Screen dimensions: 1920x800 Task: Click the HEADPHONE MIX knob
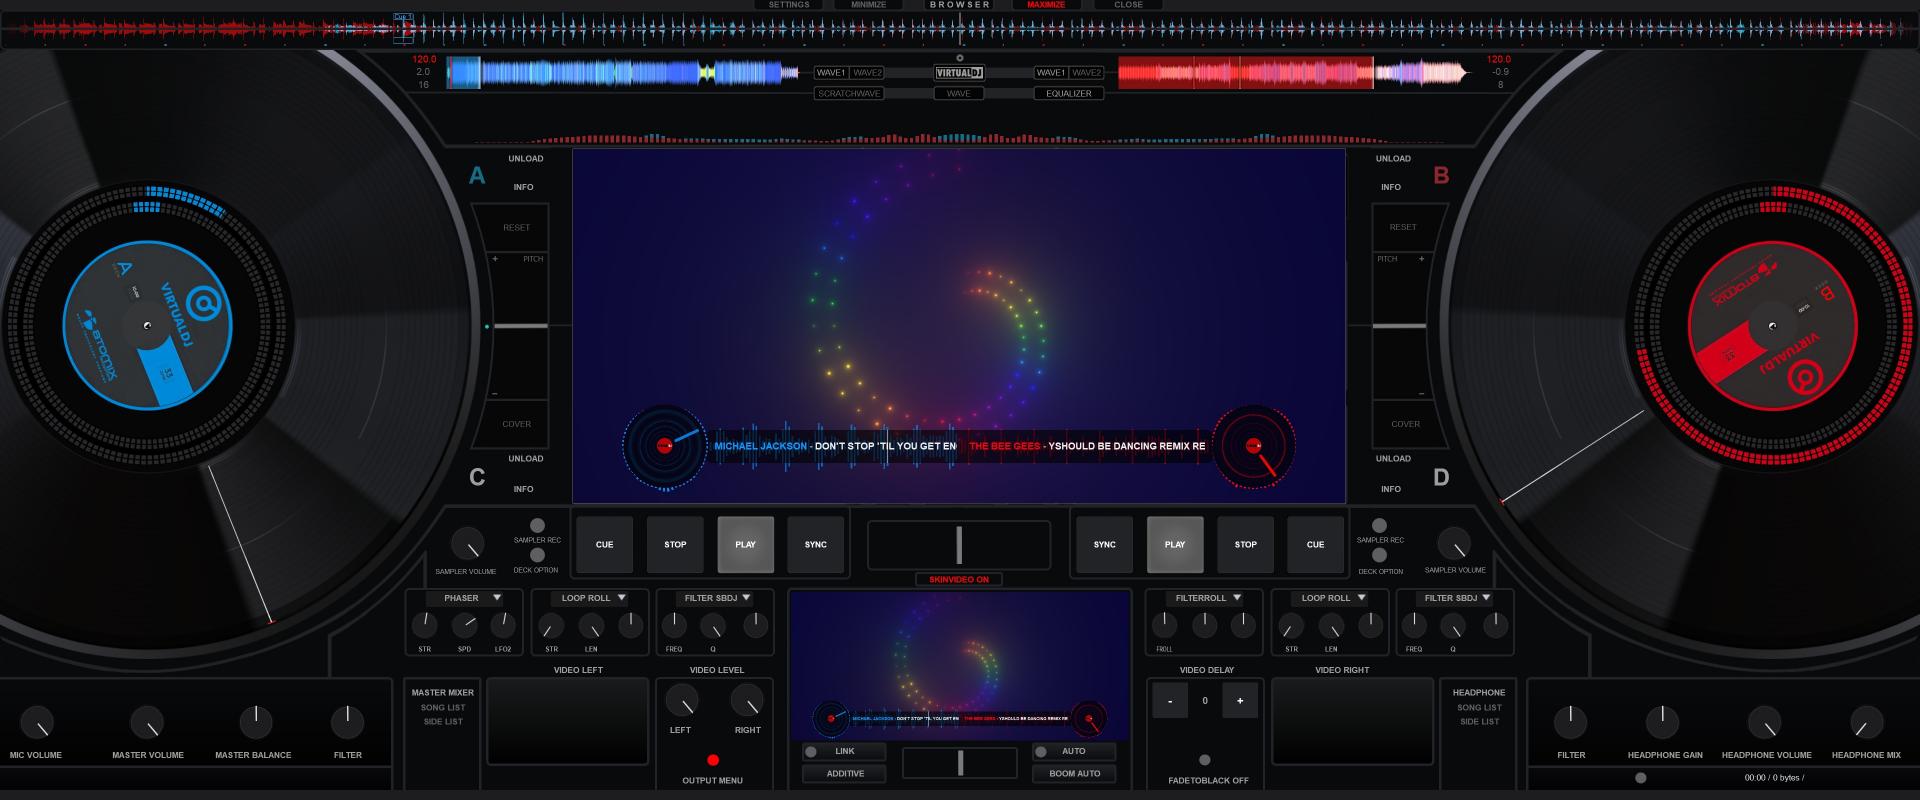(1866, 722)
